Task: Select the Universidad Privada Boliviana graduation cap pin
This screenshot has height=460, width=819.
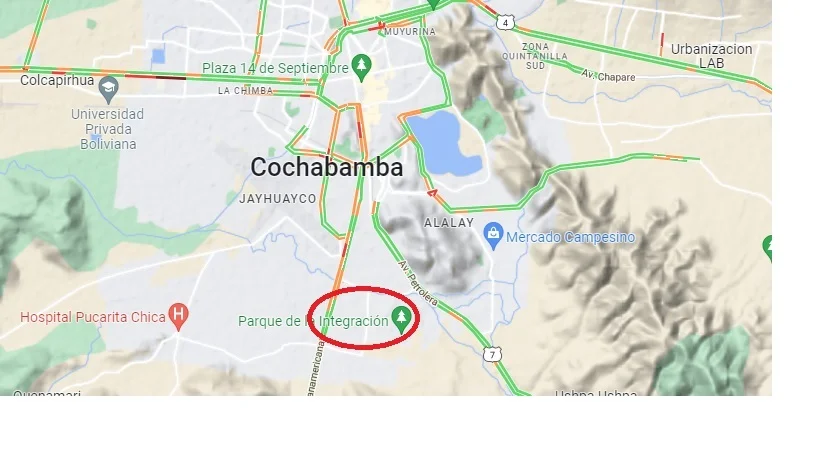Action: click(x=109, y=89)
